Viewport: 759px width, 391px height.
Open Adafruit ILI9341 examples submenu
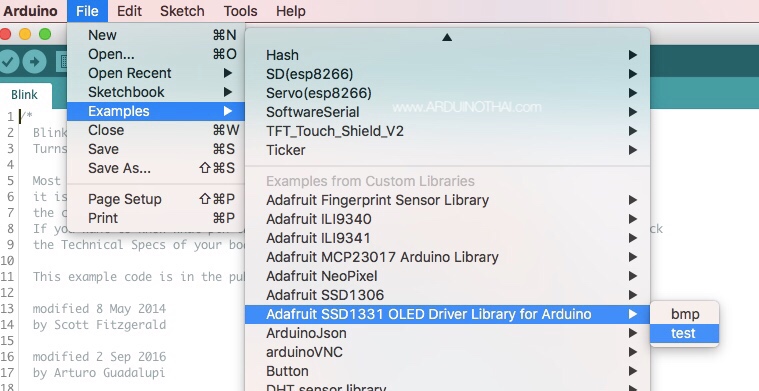[448, 238]
